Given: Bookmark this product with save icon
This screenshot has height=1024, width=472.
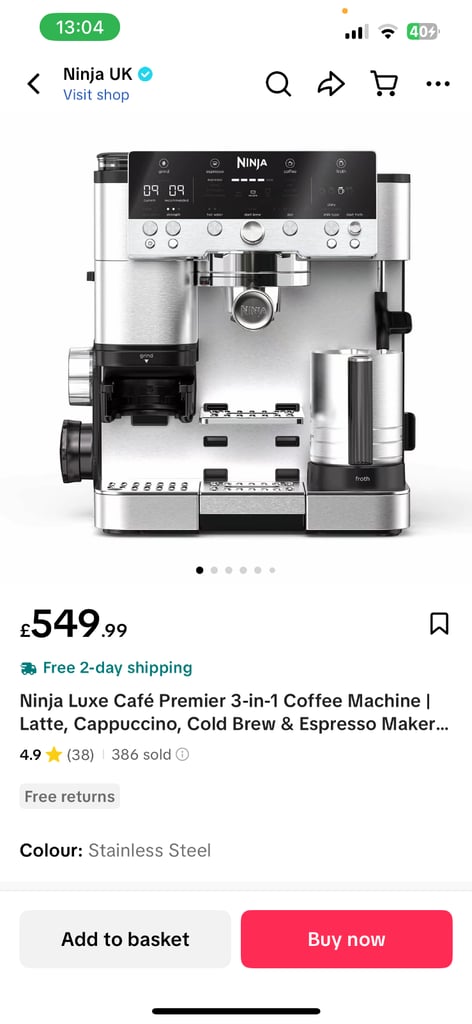Looking at the screenshot, I should [439, 623].
